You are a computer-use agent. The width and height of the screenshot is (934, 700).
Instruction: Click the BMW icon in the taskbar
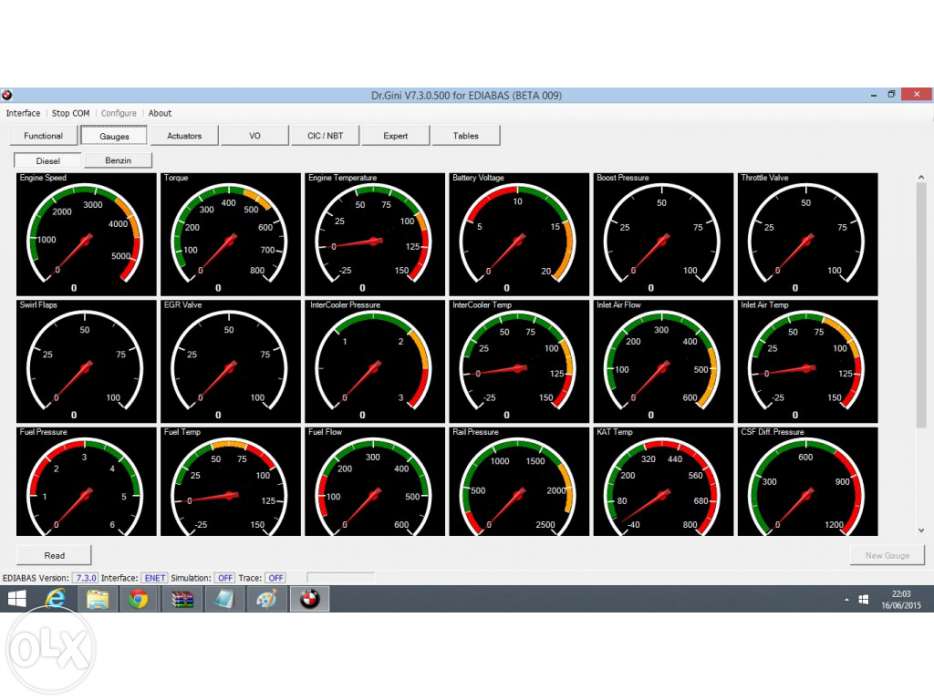[310, 599]
